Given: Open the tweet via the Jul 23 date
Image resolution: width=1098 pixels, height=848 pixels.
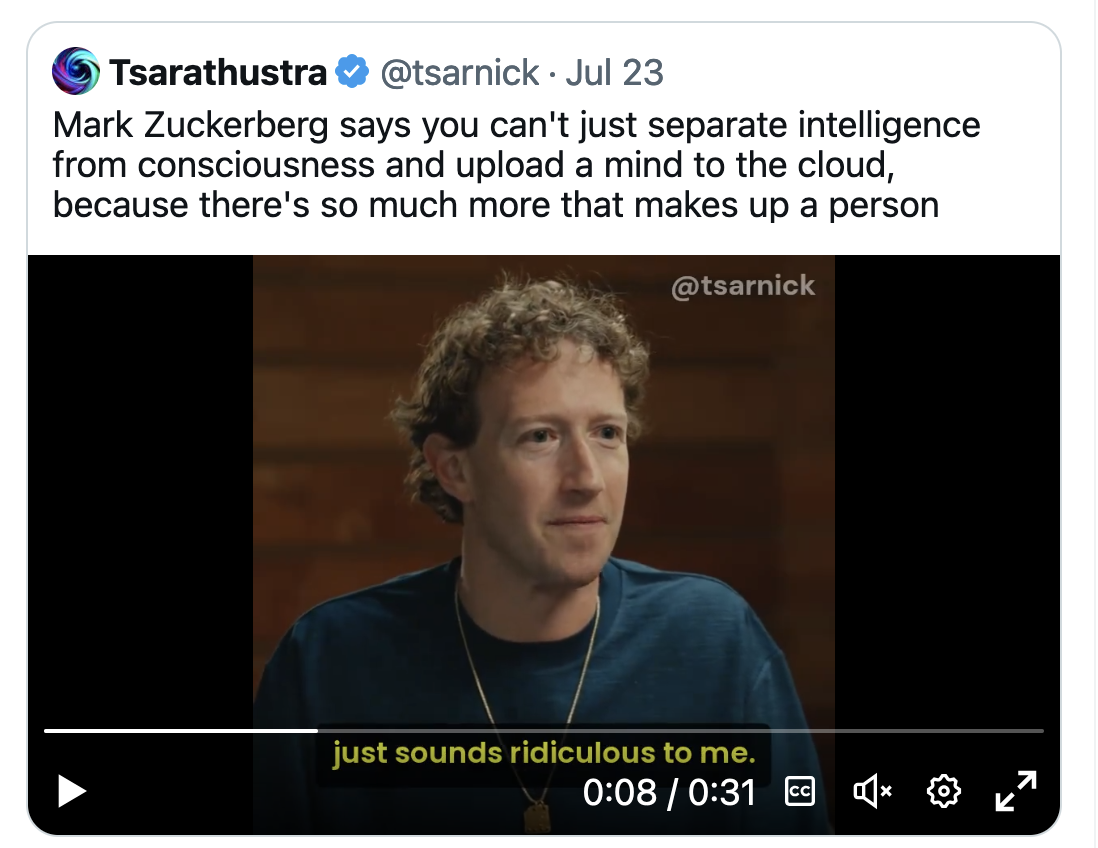Looking at the screenshot, I should (x=614, y=72).
